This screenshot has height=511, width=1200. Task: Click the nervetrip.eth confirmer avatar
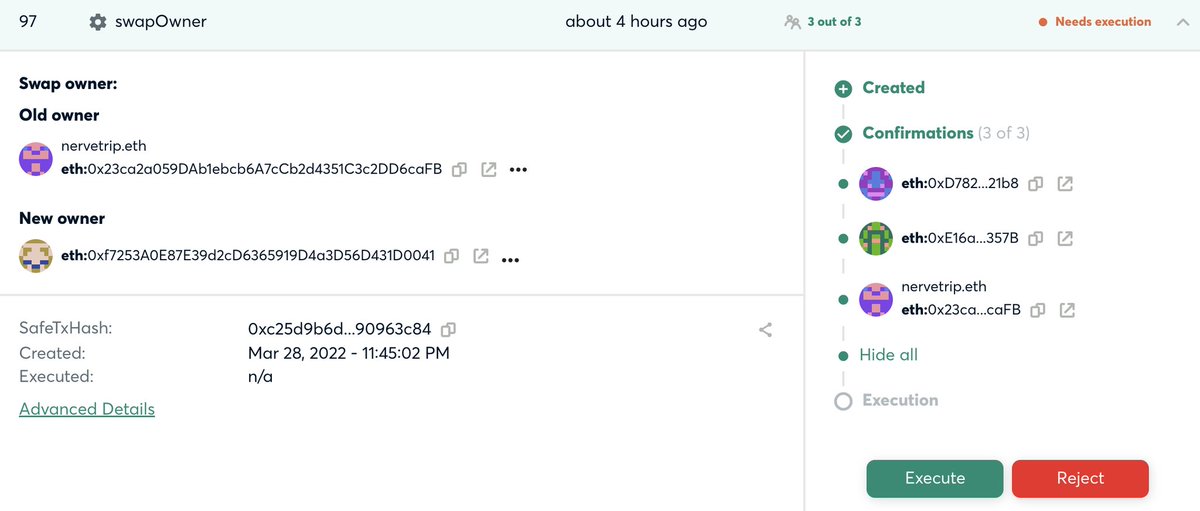[x=876, y=299]
